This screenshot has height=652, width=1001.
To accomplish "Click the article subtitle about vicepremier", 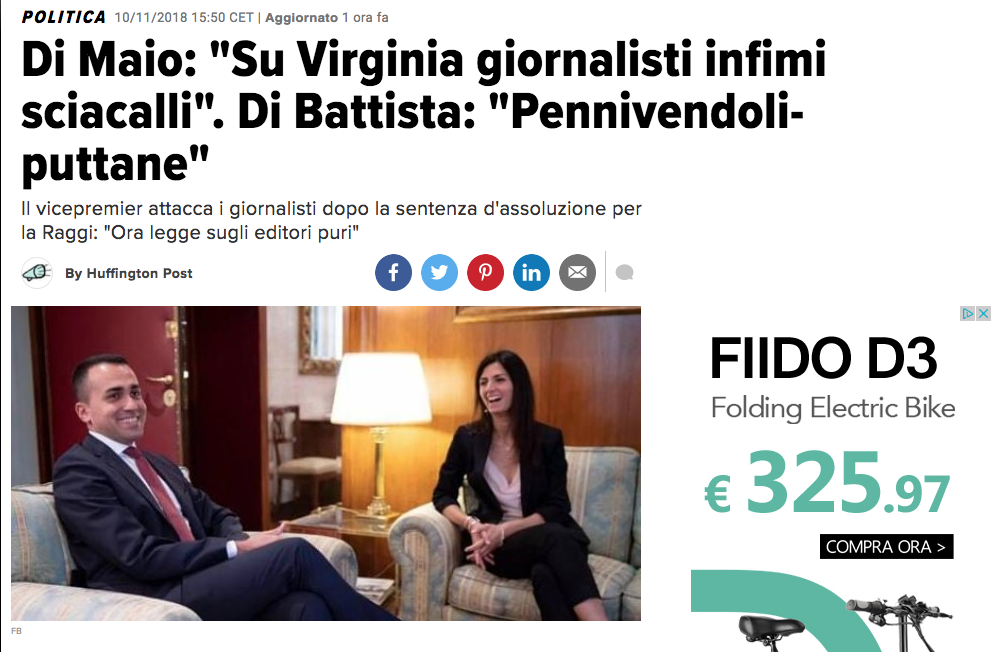I will pyautogui.click(x=331, y=220).
